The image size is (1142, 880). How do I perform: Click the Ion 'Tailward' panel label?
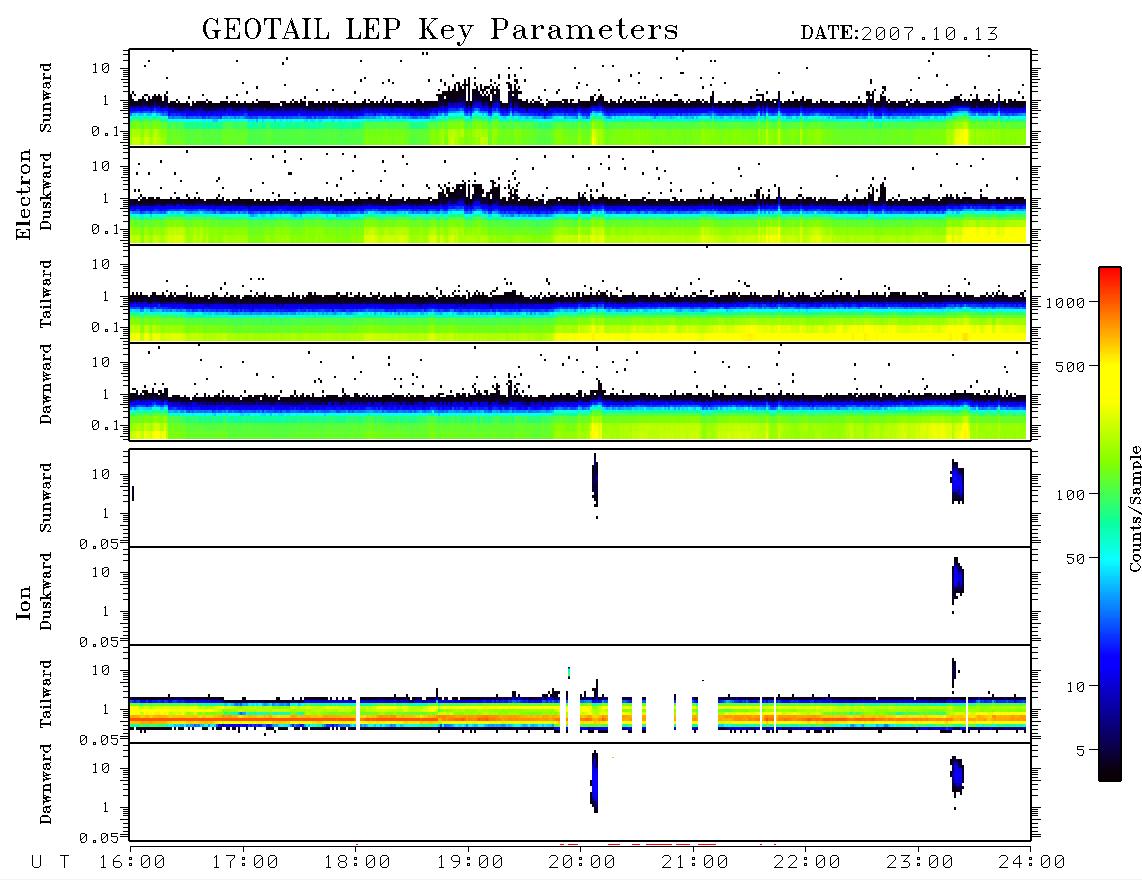pyautogui.click(x=46, y=694)
